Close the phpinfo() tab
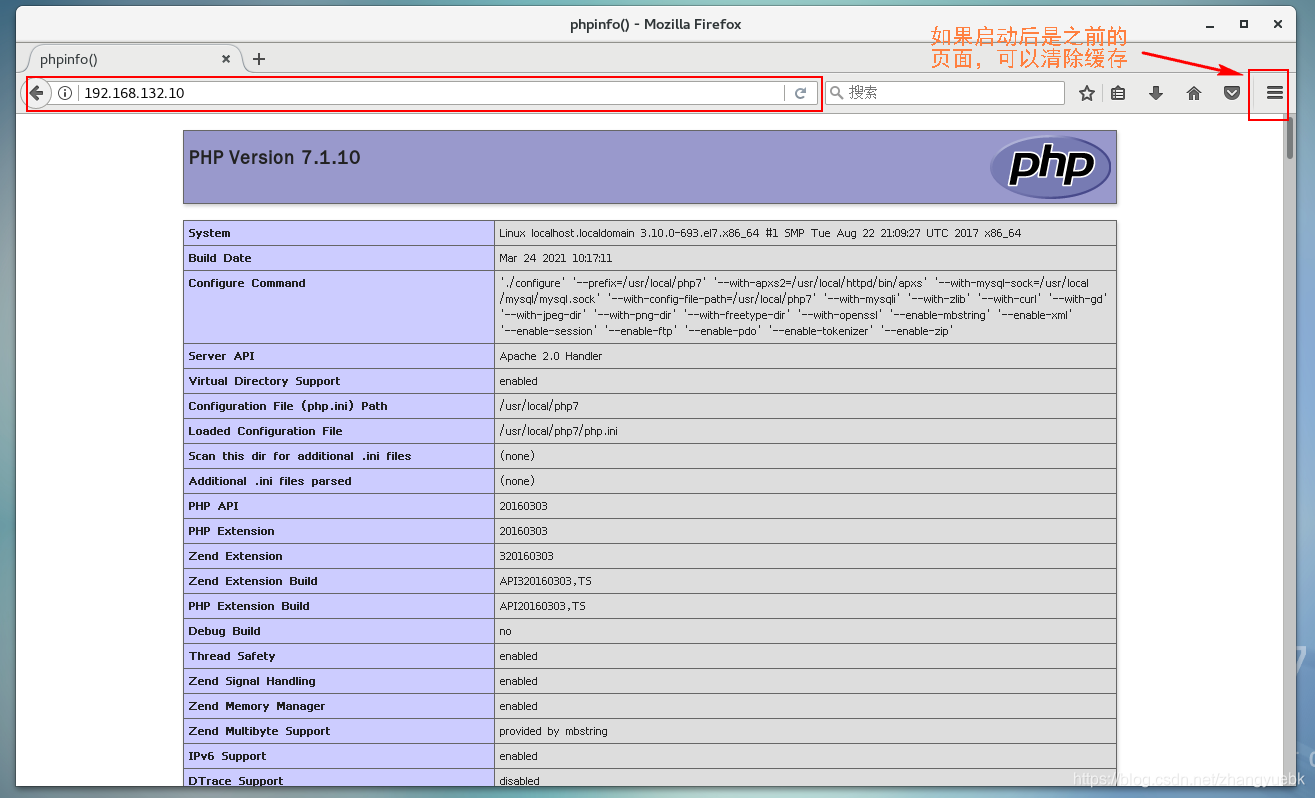The height and width of the screenshot is (798, 1315). (x=226, y=59)
